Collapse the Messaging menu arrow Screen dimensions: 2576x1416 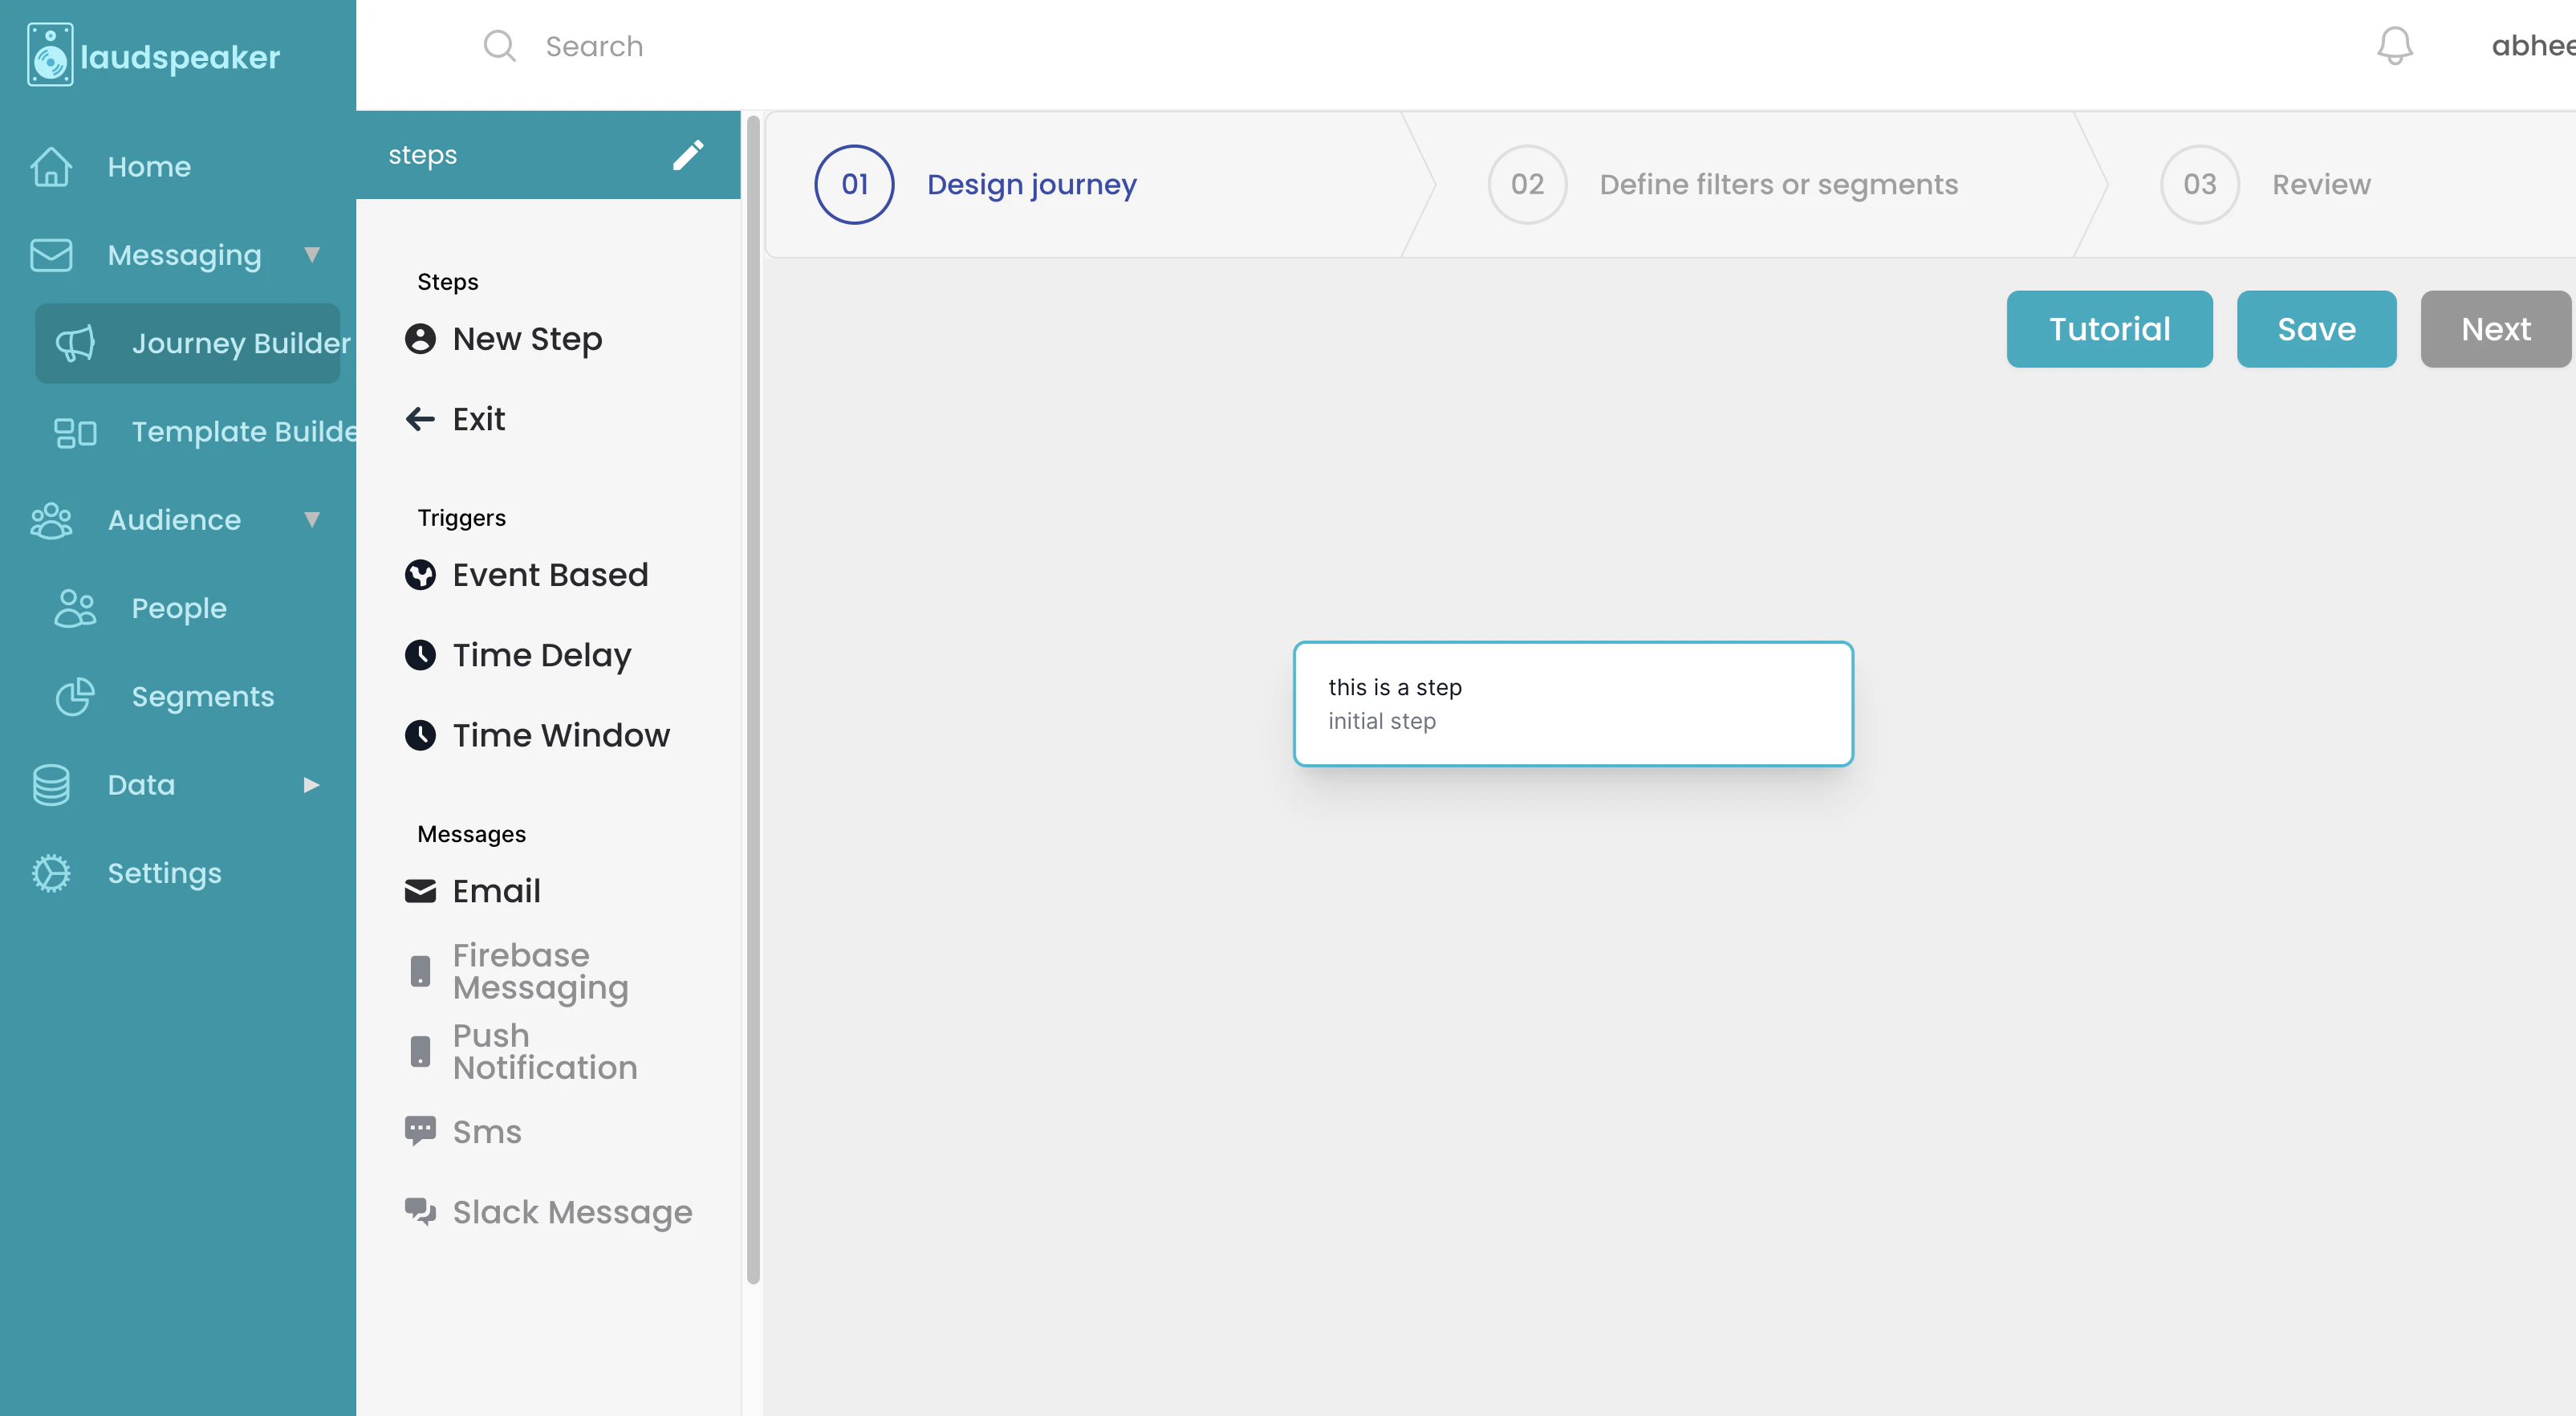tap(312, 255)
